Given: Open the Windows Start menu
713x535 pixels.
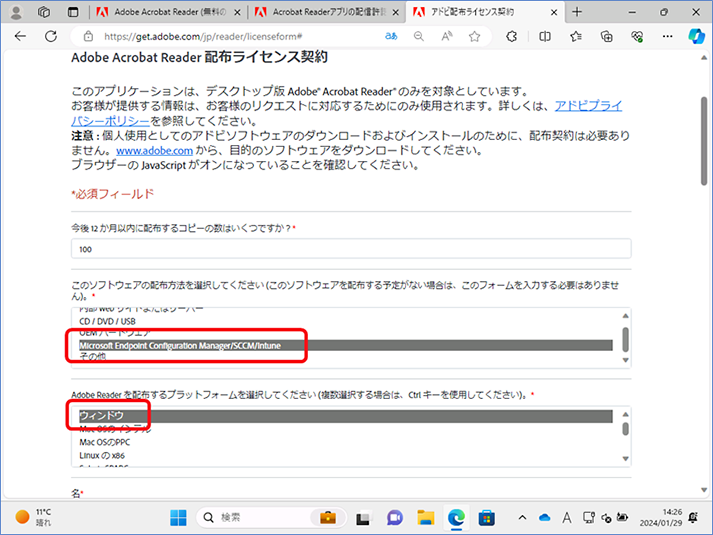Looking at the screenshot, I should 178,517.
